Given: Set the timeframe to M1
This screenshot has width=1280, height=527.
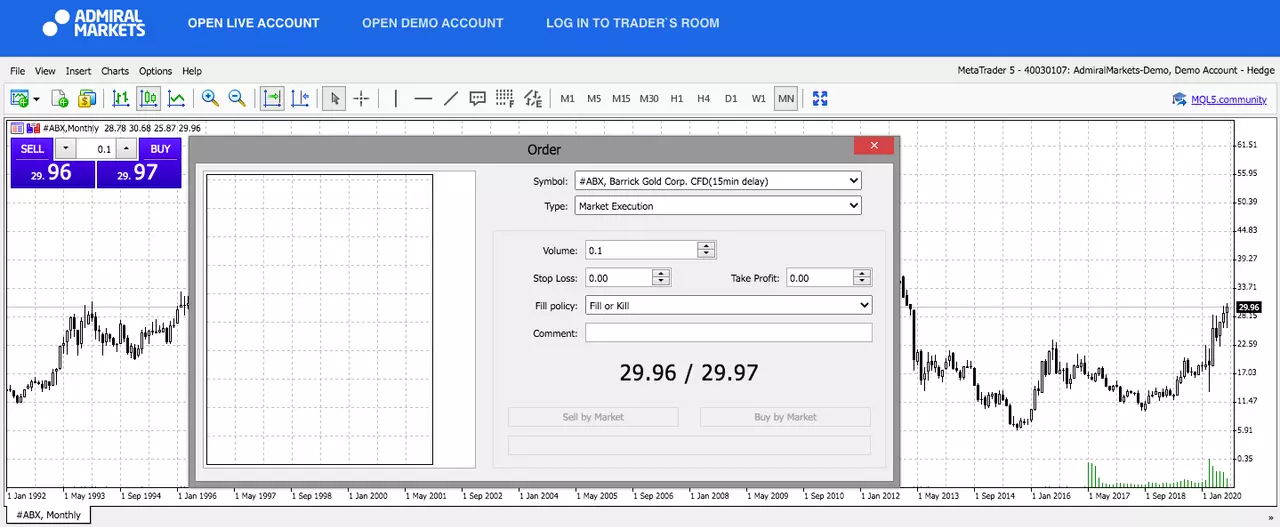Looking at the screenshot, I should tap(568, 99).
